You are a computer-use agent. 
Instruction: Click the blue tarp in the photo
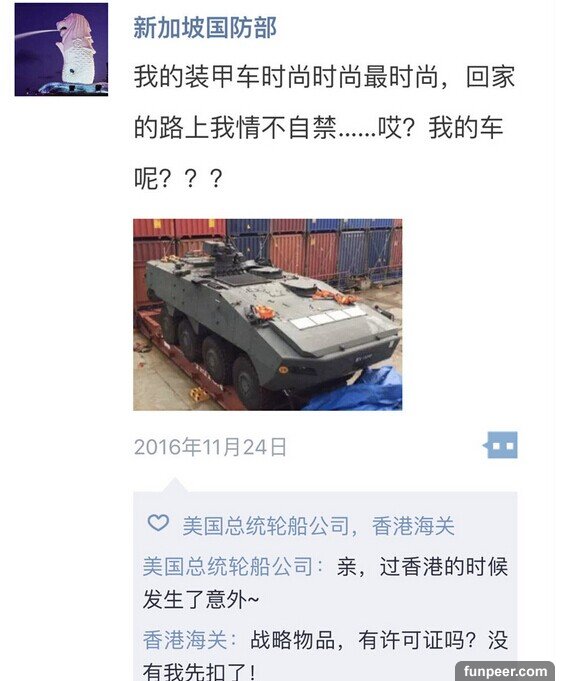pyautogui.click(x=360, y=390)
